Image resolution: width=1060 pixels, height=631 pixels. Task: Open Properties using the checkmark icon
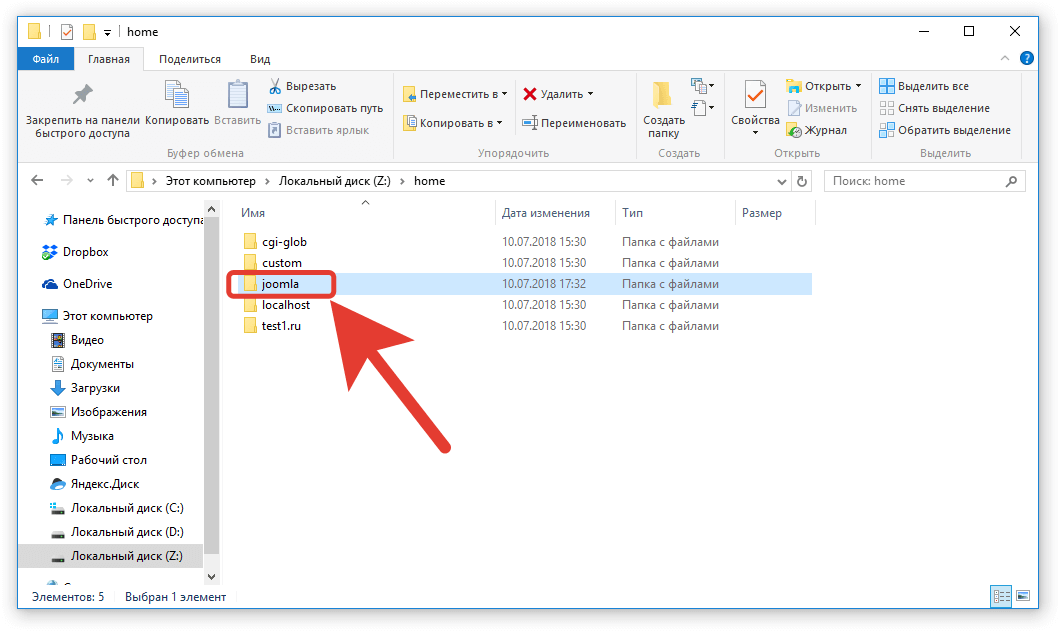pos(754,97)
